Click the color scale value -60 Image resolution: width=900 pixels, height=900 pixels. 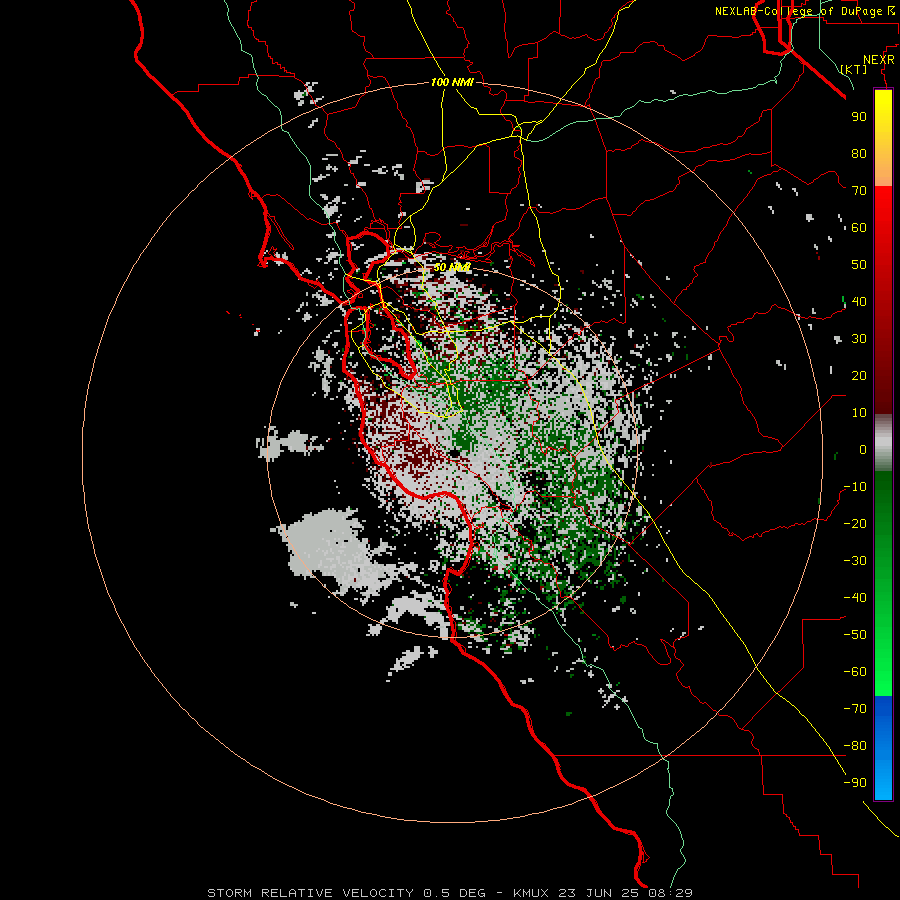(x=855, y=672)
